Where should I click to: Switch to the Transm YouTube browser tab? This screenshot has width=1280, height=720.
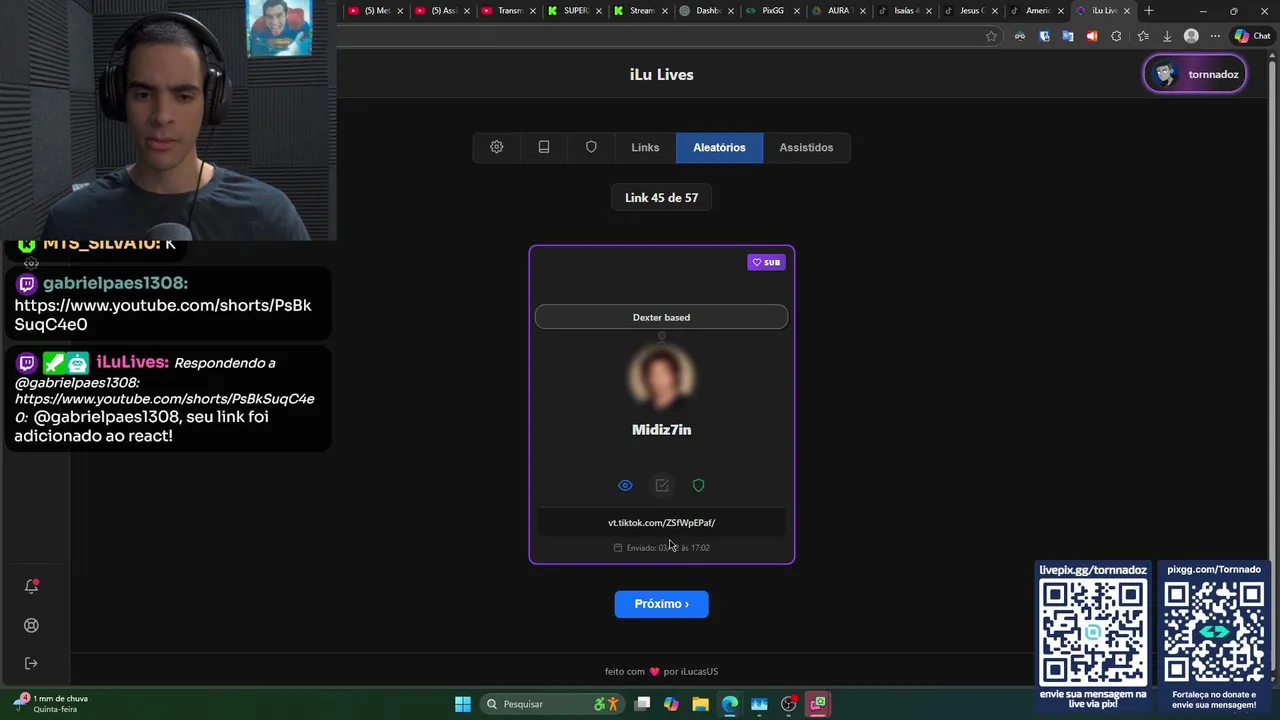[509, 11]
